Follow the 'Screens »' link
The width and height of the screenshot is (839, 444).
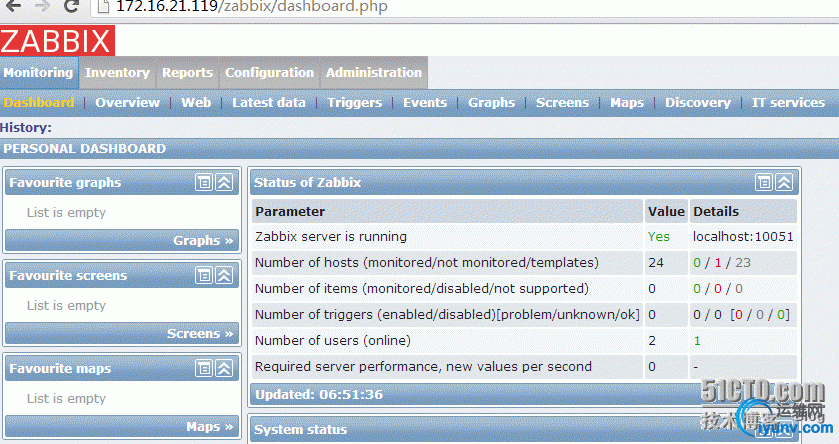click(x=200, y=334)
